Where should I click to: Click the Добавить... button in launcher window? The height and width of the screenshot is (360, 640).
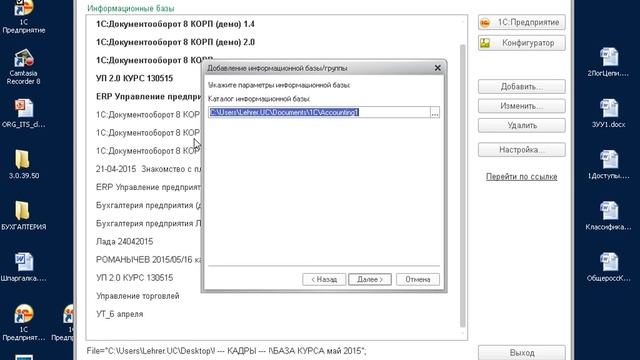pos(522,87)
